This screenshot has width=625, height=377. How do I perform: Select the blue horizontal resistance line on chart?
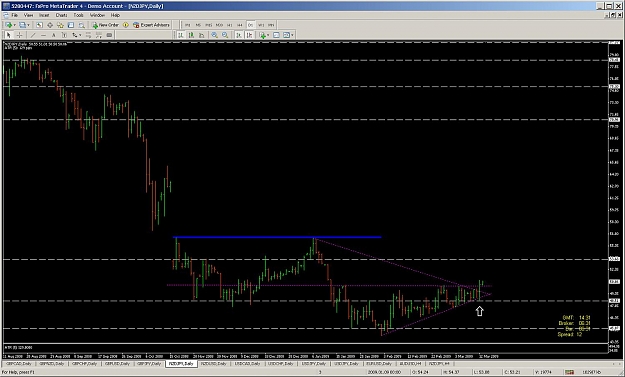click(x=277, y=237)
